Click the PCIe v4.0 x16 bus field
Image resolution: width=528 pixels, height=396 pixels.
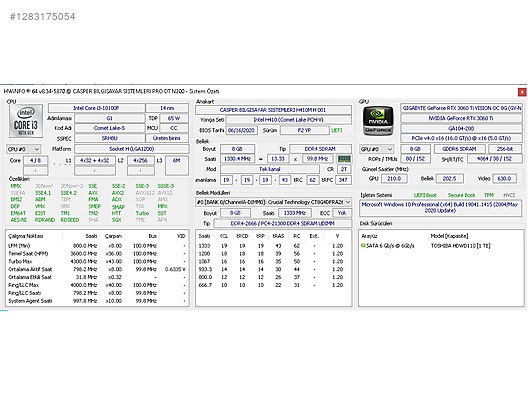click(x=462, y=138)
